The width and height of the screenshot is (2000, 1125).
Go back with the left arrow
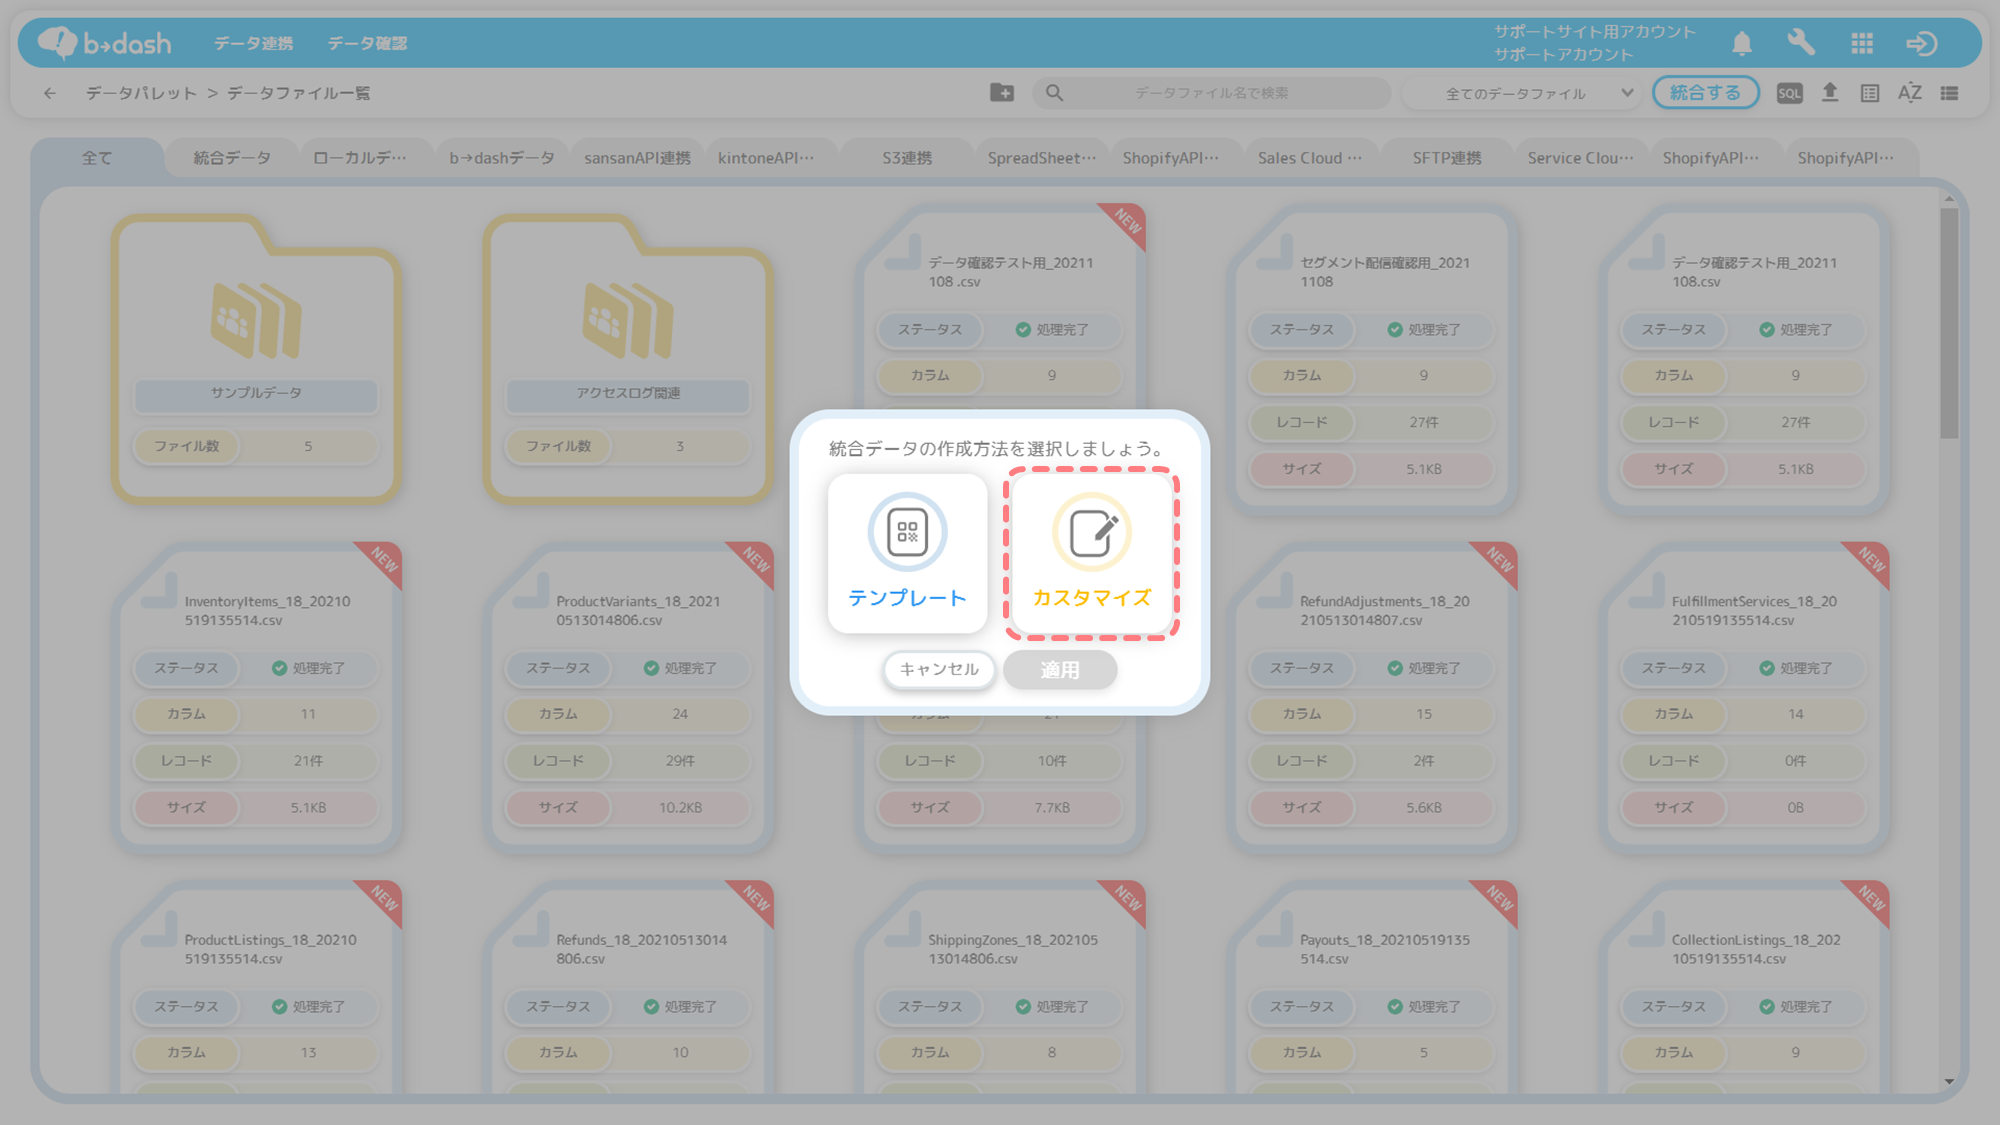(x=50, y=93)
